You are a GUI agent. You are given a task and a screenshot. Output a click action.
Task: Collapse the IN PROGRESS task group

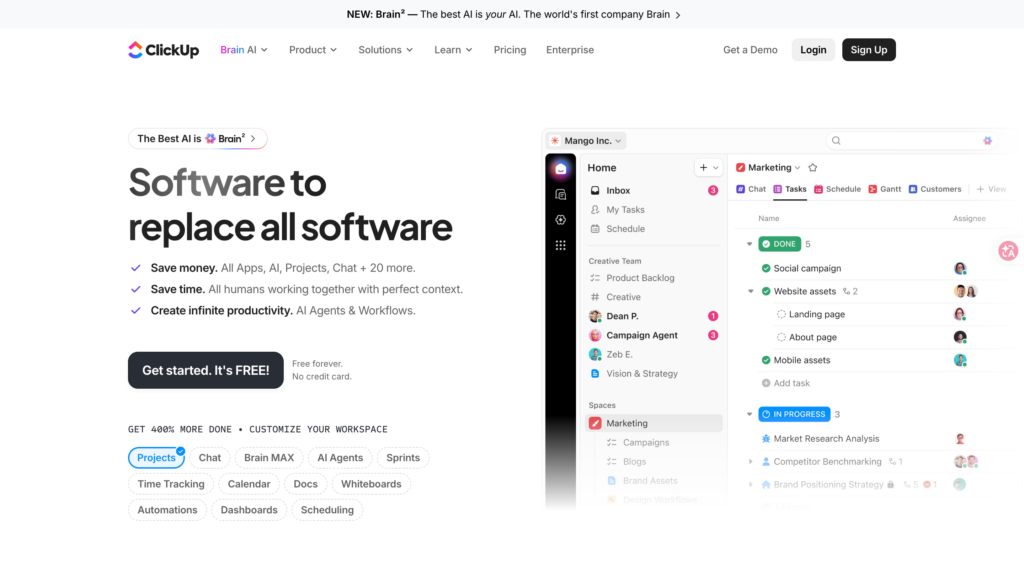749,414
